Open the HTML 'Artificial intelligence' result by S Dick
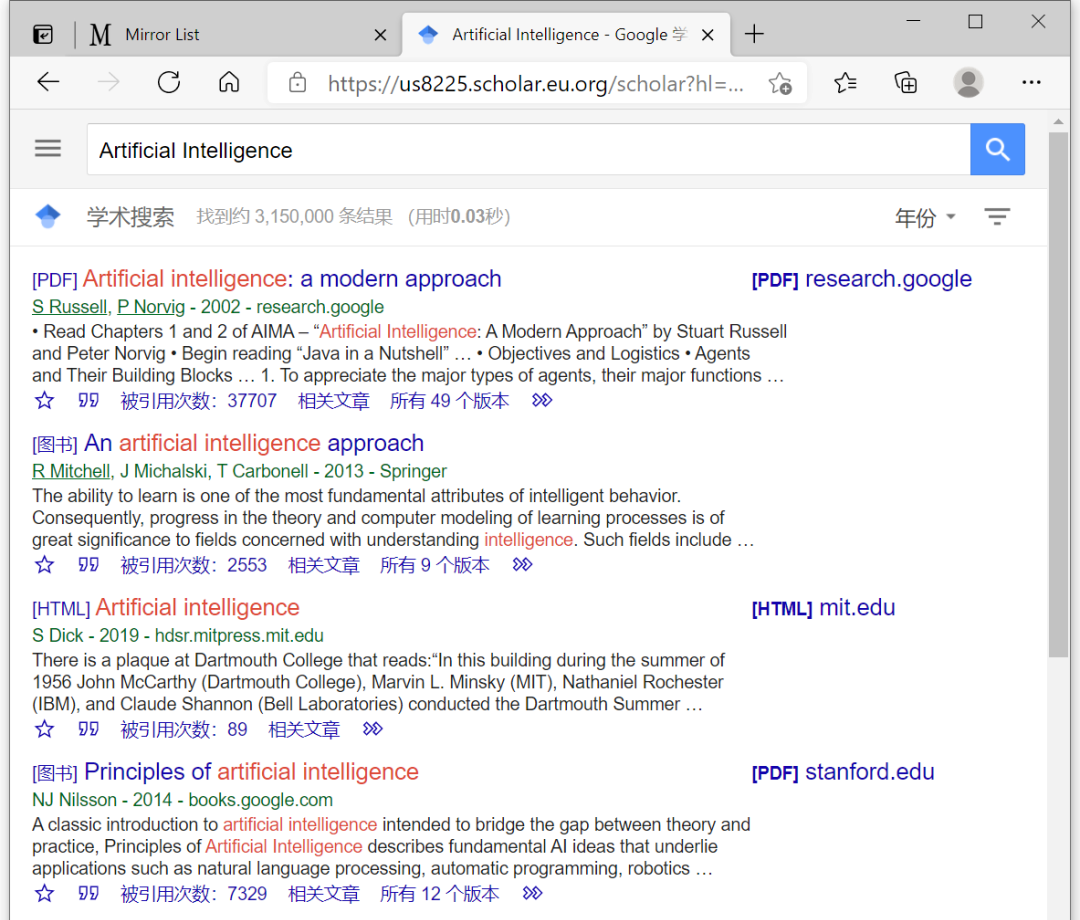Viewport: 1080px width, 920px height. [198, 607]
